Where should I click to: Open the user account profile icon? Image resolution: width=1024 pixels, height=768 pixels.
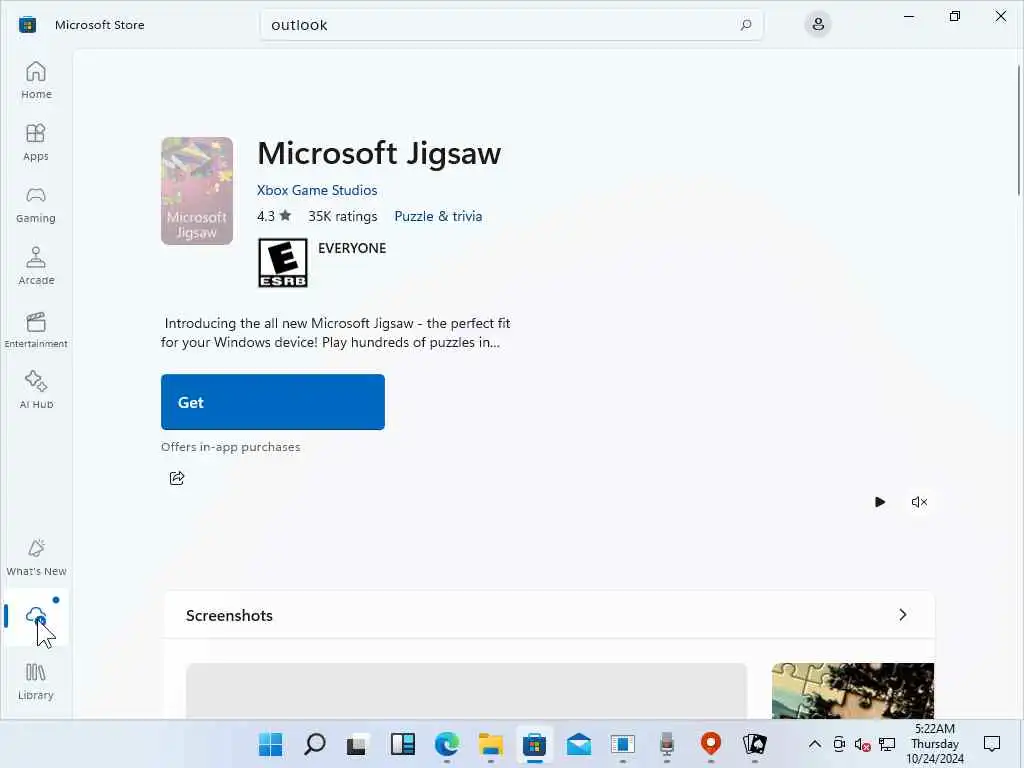coord(818,25)
